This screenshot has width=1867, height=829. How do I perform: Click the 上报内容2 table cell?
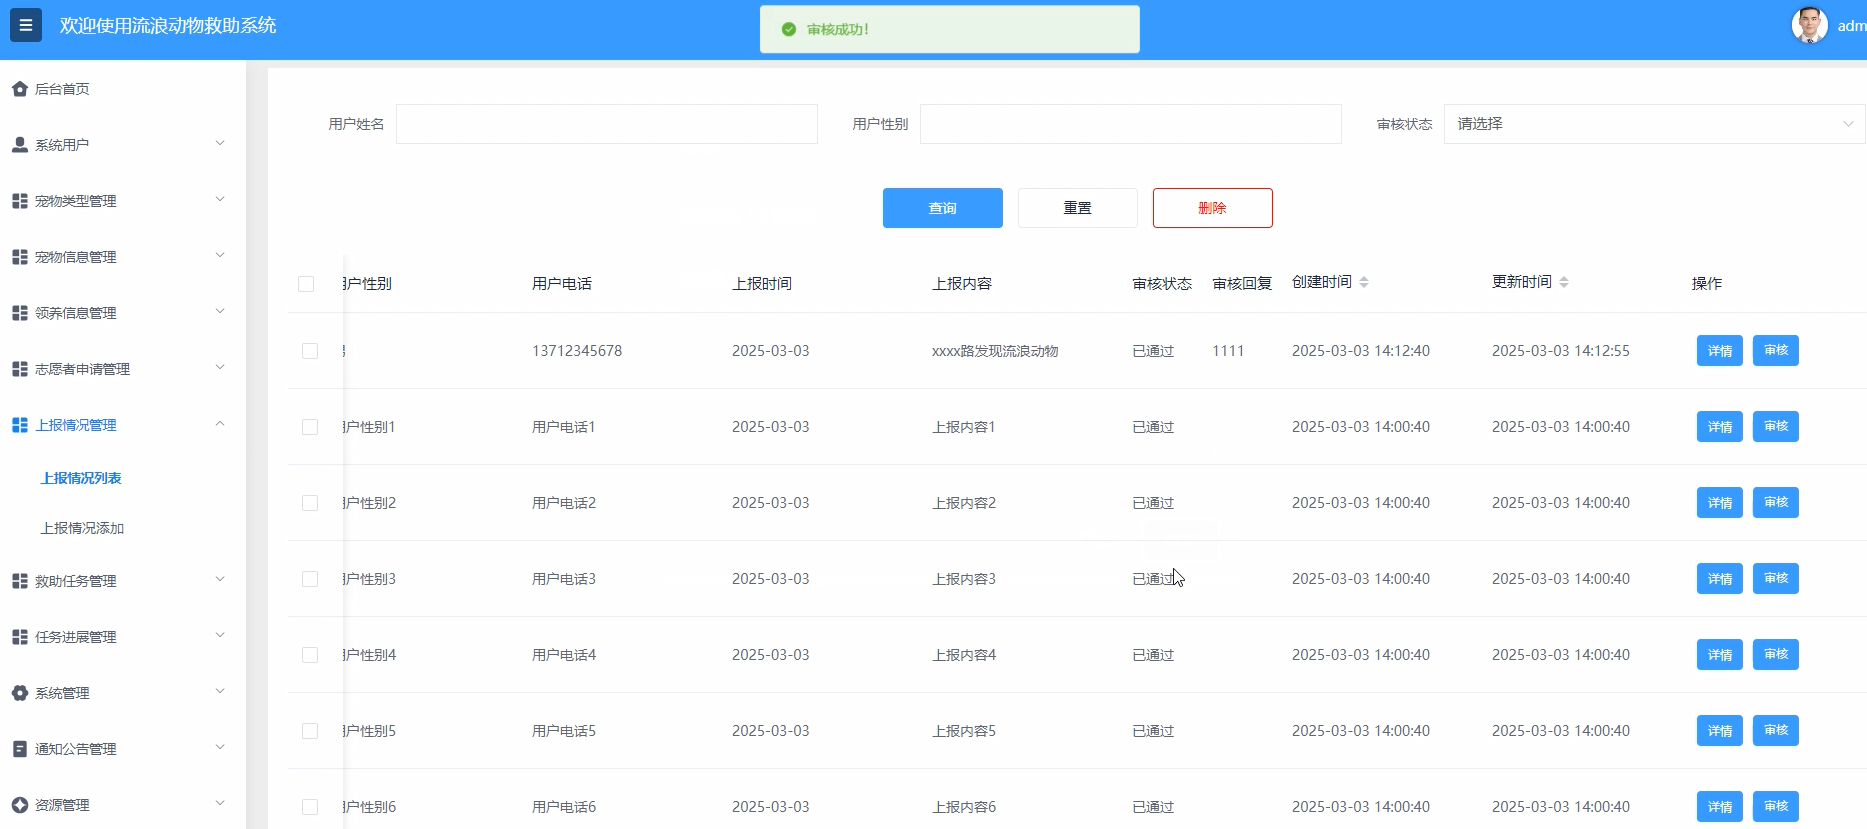(964, 503)
